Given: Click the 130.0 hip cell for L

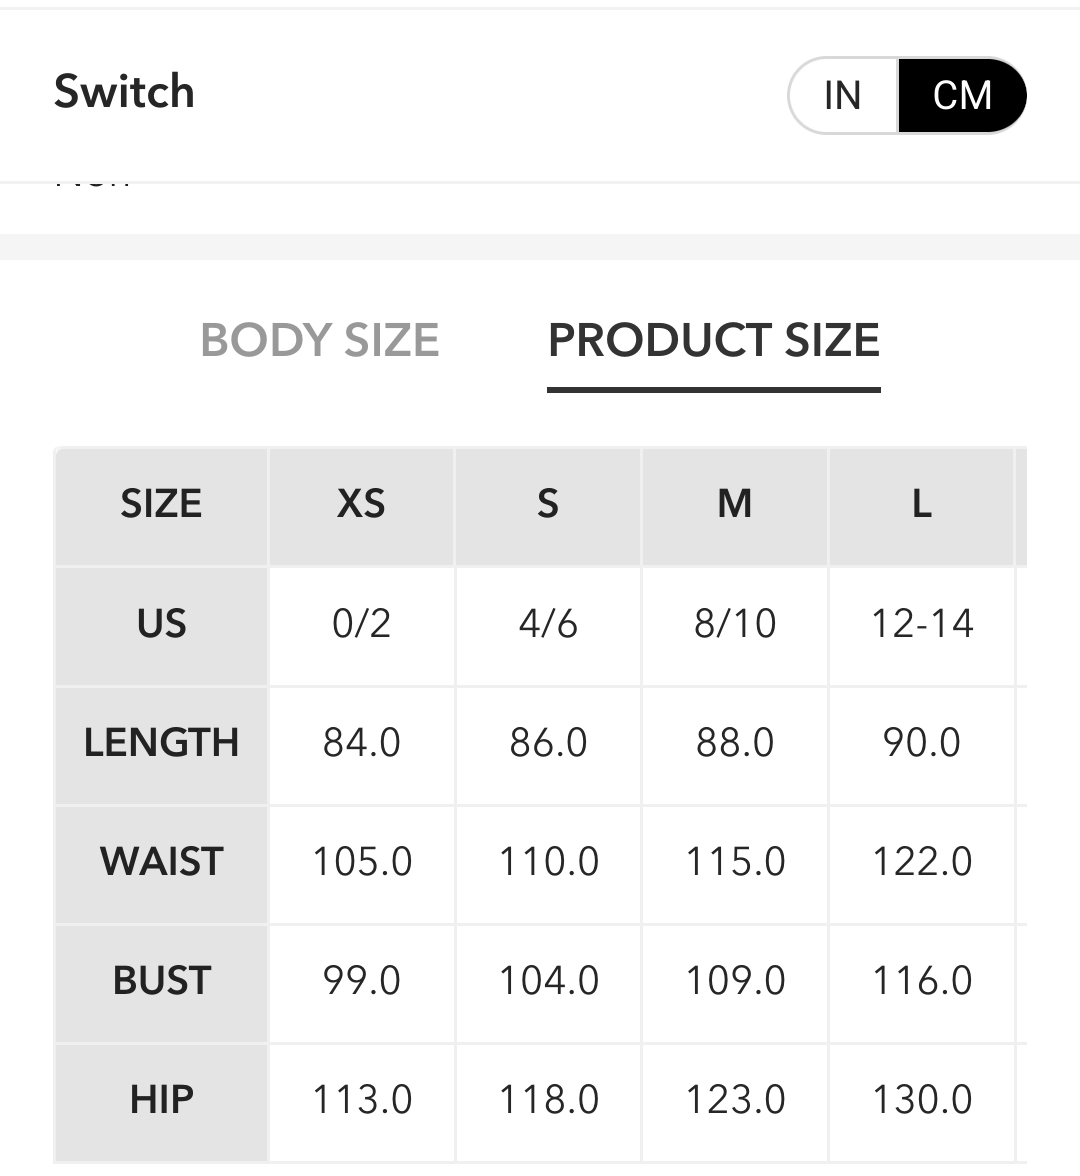Looking at the screenshot, I should click(x=922, y=1100).
